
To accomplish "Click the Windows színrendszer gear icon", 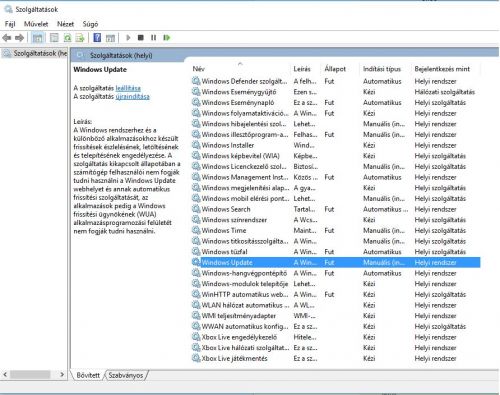I will pos(196,220).
